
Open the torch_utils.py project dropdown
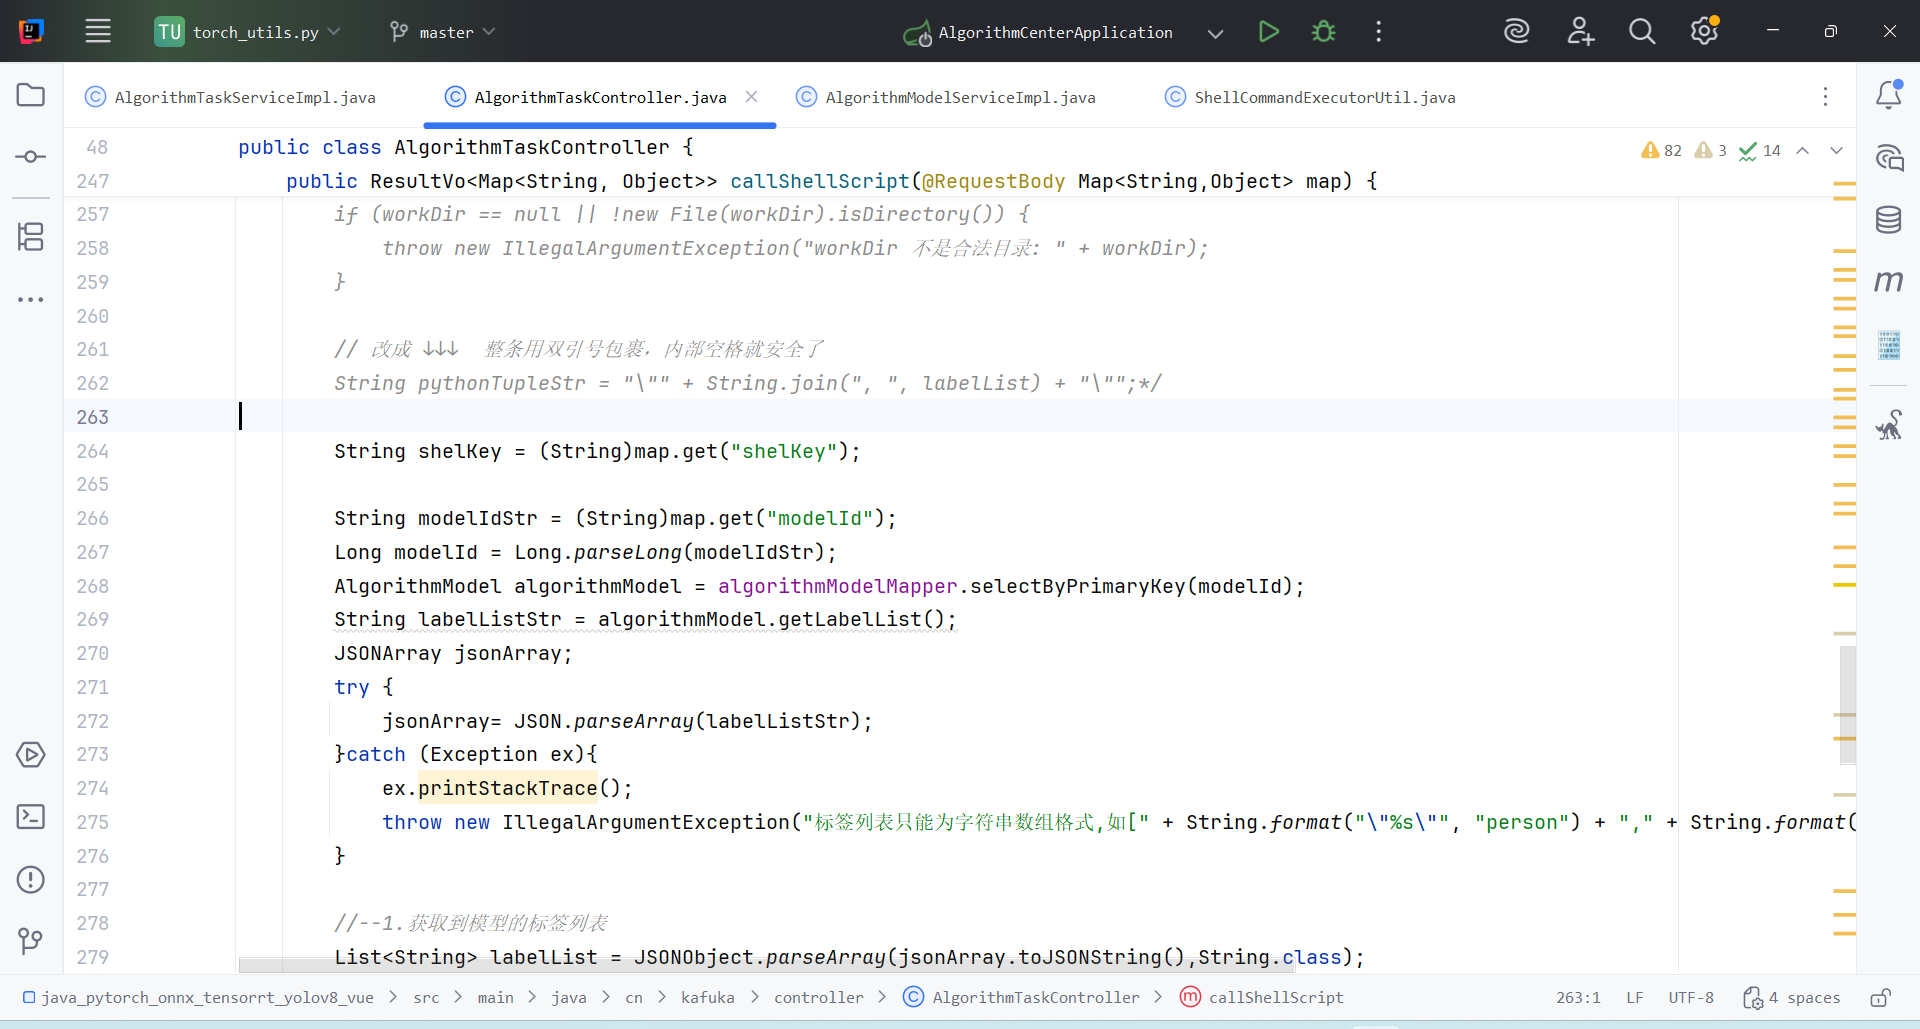(248, 32)
